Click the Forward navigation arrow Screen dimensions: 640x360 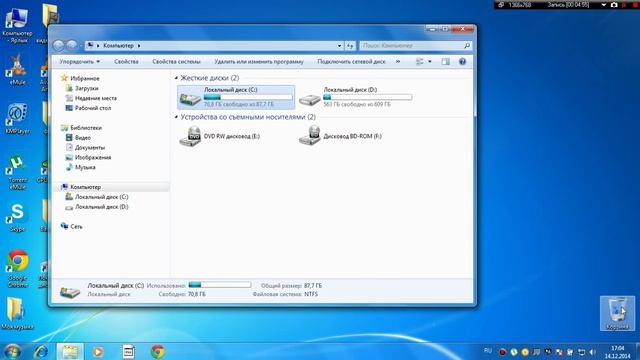(72, 45)
